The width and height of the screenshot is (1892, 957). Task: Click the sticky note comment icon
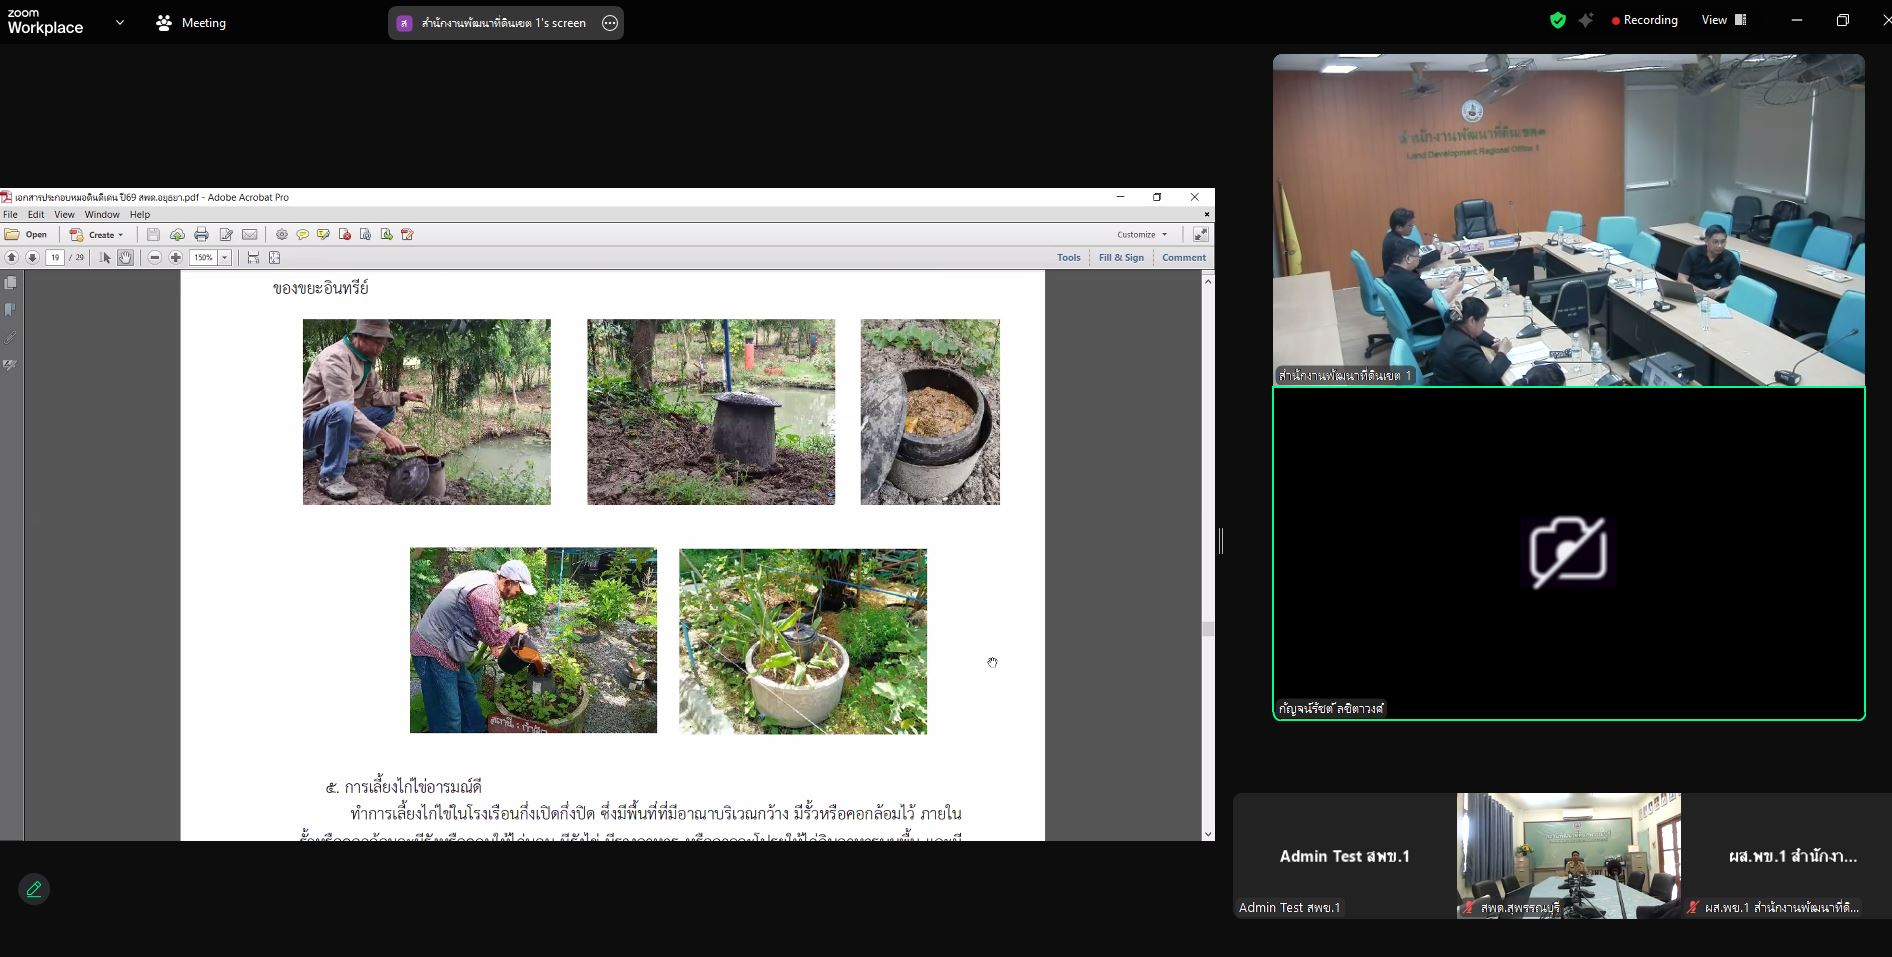(302, 235)
